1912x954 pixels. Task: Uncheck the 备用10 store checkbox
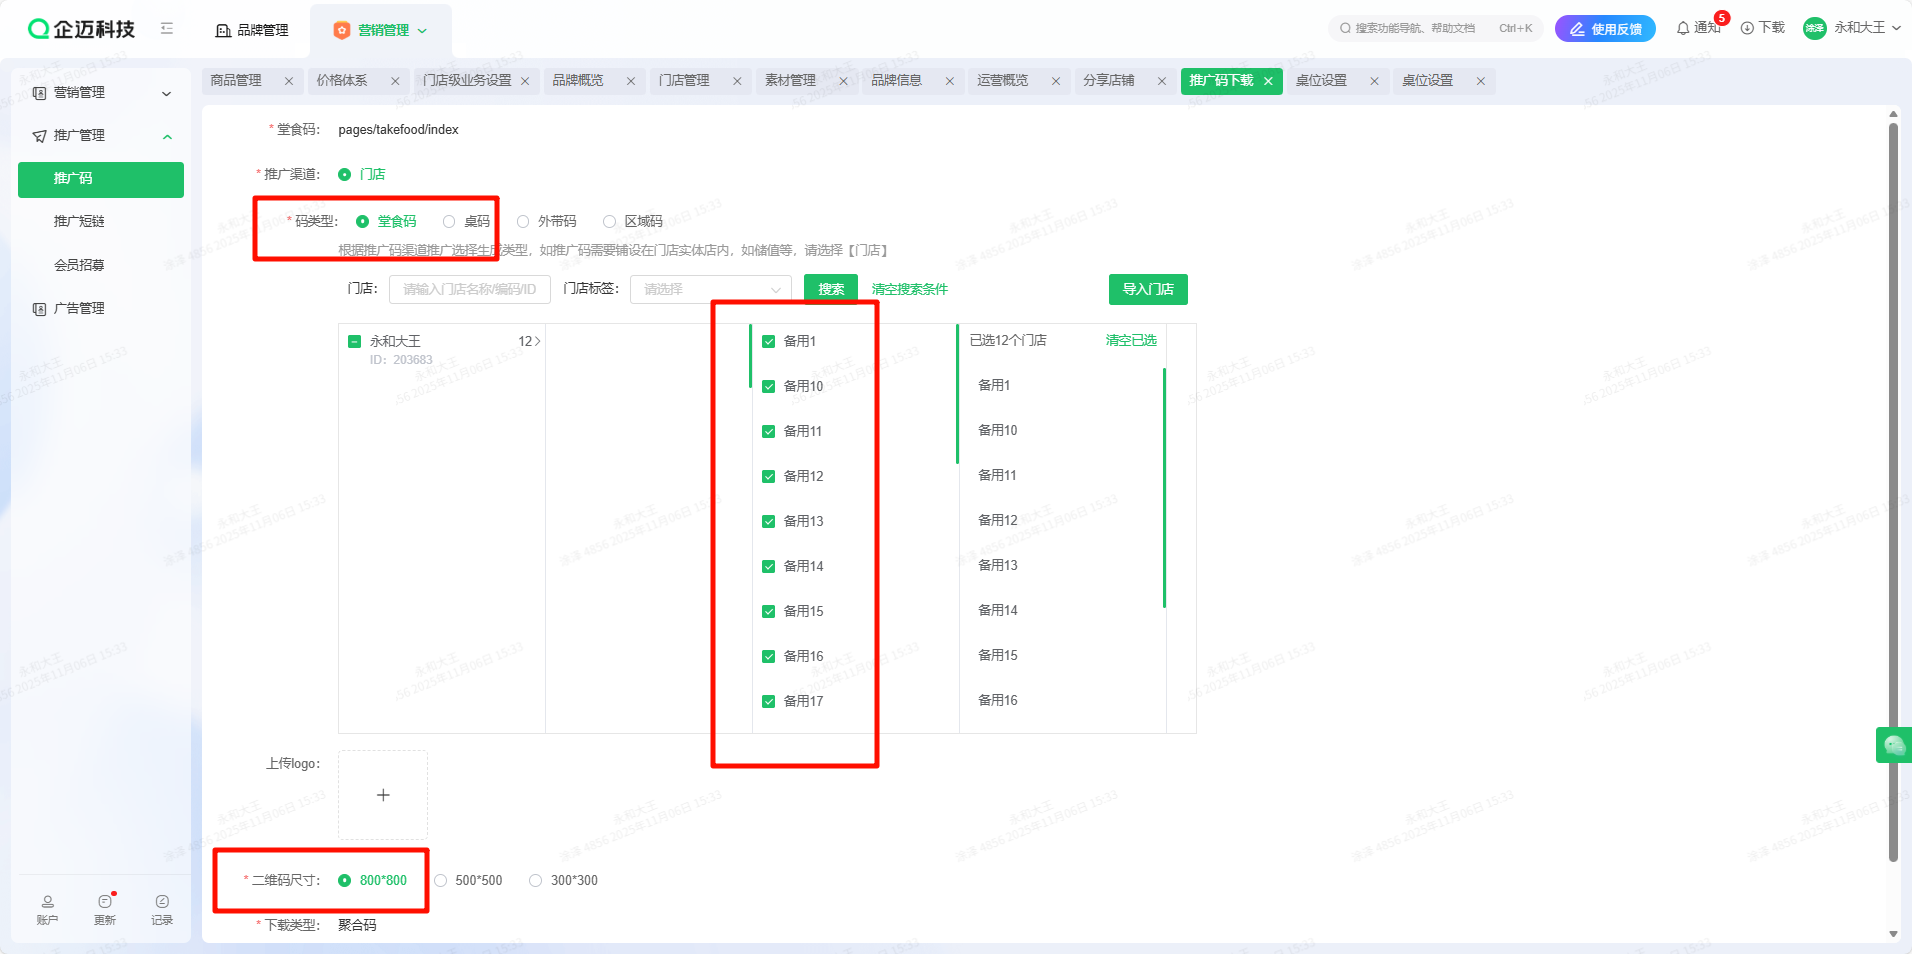click(769, 387)
